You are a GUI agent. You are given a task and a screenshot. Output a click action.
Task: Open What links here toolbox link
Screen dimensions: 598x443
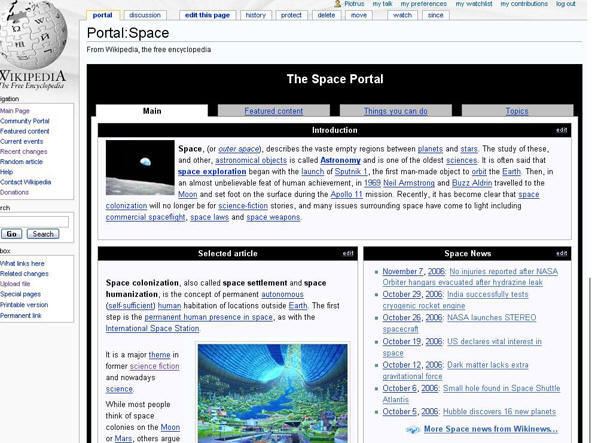coord(22,263)
